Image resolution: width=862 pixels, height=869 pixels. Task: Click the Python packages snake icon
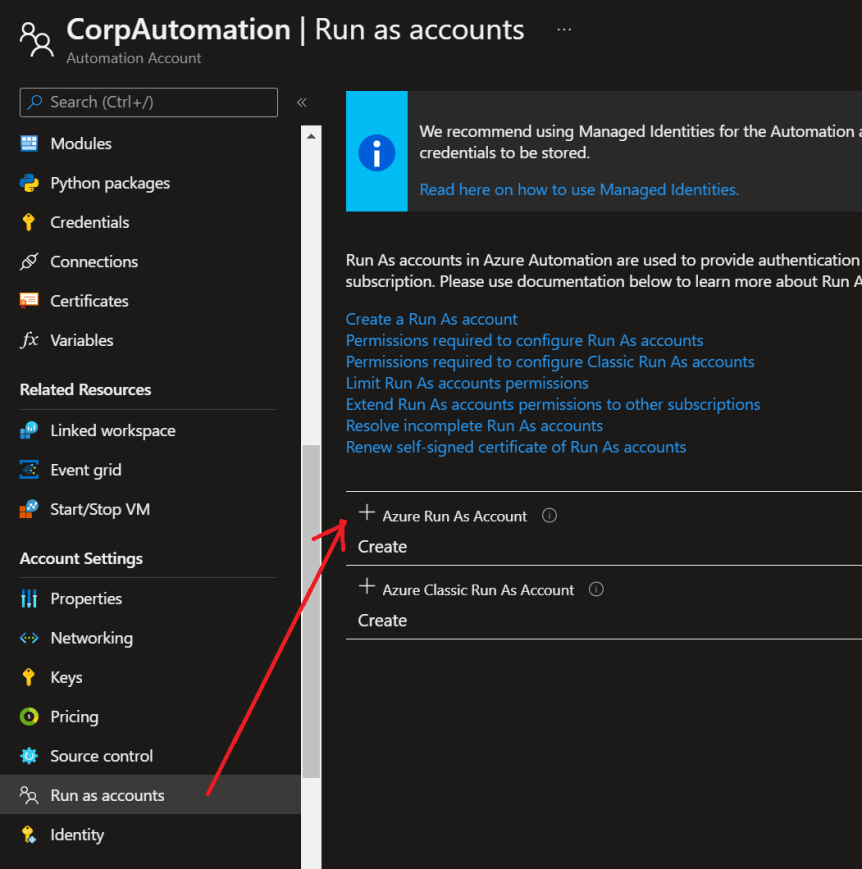pos(29,183)
